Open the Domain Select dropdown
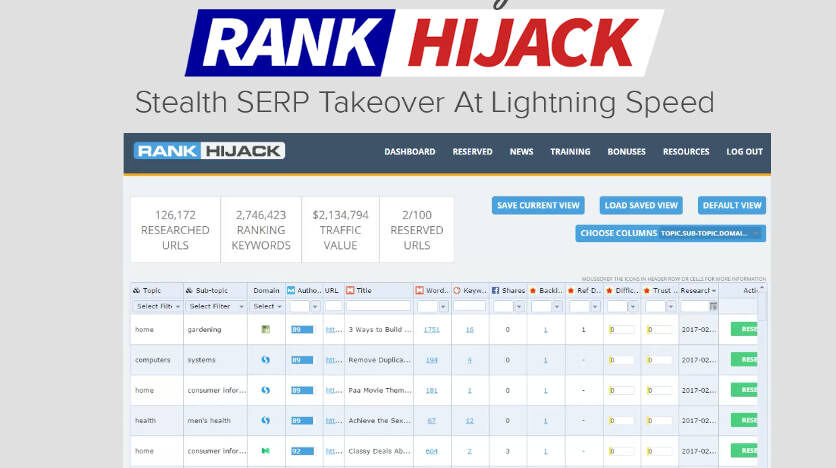The height and width of the screenshot is (468, 836). click(267, 306)
